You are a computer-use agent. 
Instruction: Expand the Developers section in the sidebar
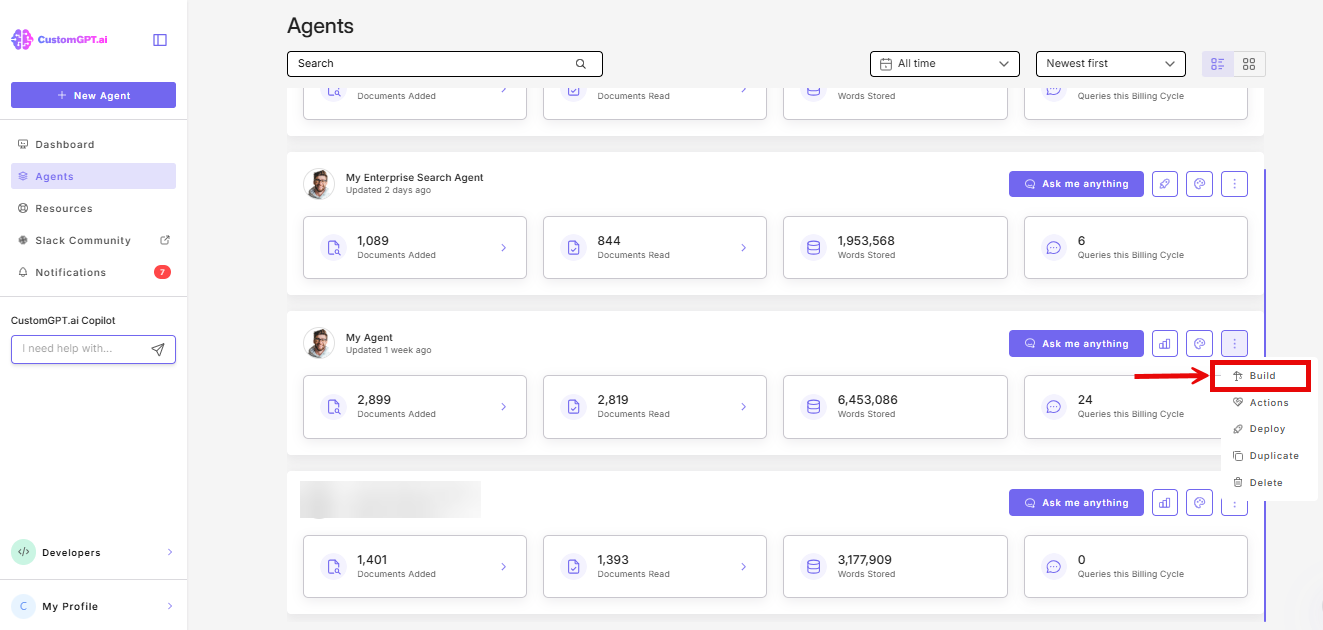pyautogui.click(x=93, y=552)
